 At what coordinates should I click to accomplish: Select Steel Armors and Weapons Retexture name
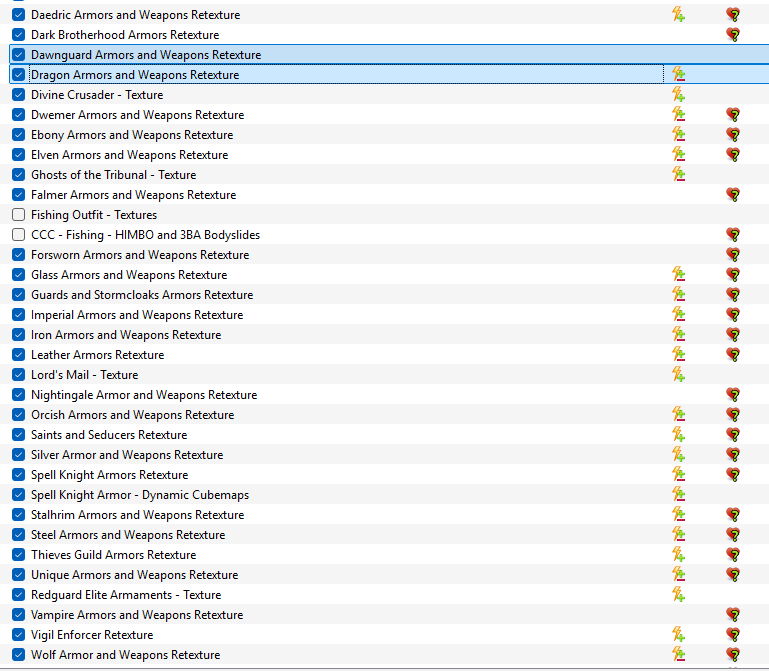128,535
